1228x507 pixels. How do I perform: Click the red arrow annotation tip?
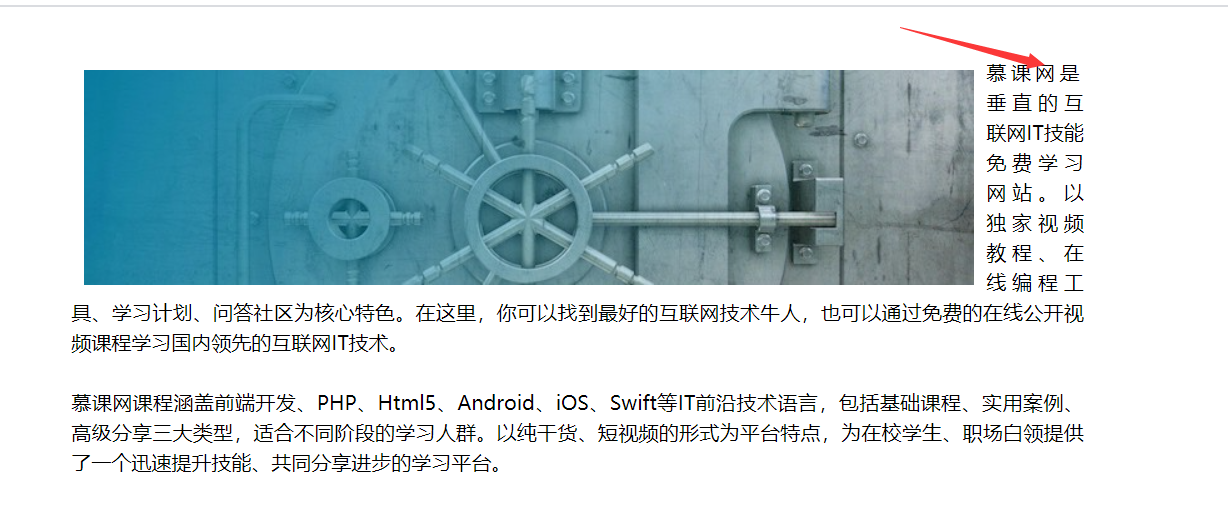click(x=1041, y=61)
